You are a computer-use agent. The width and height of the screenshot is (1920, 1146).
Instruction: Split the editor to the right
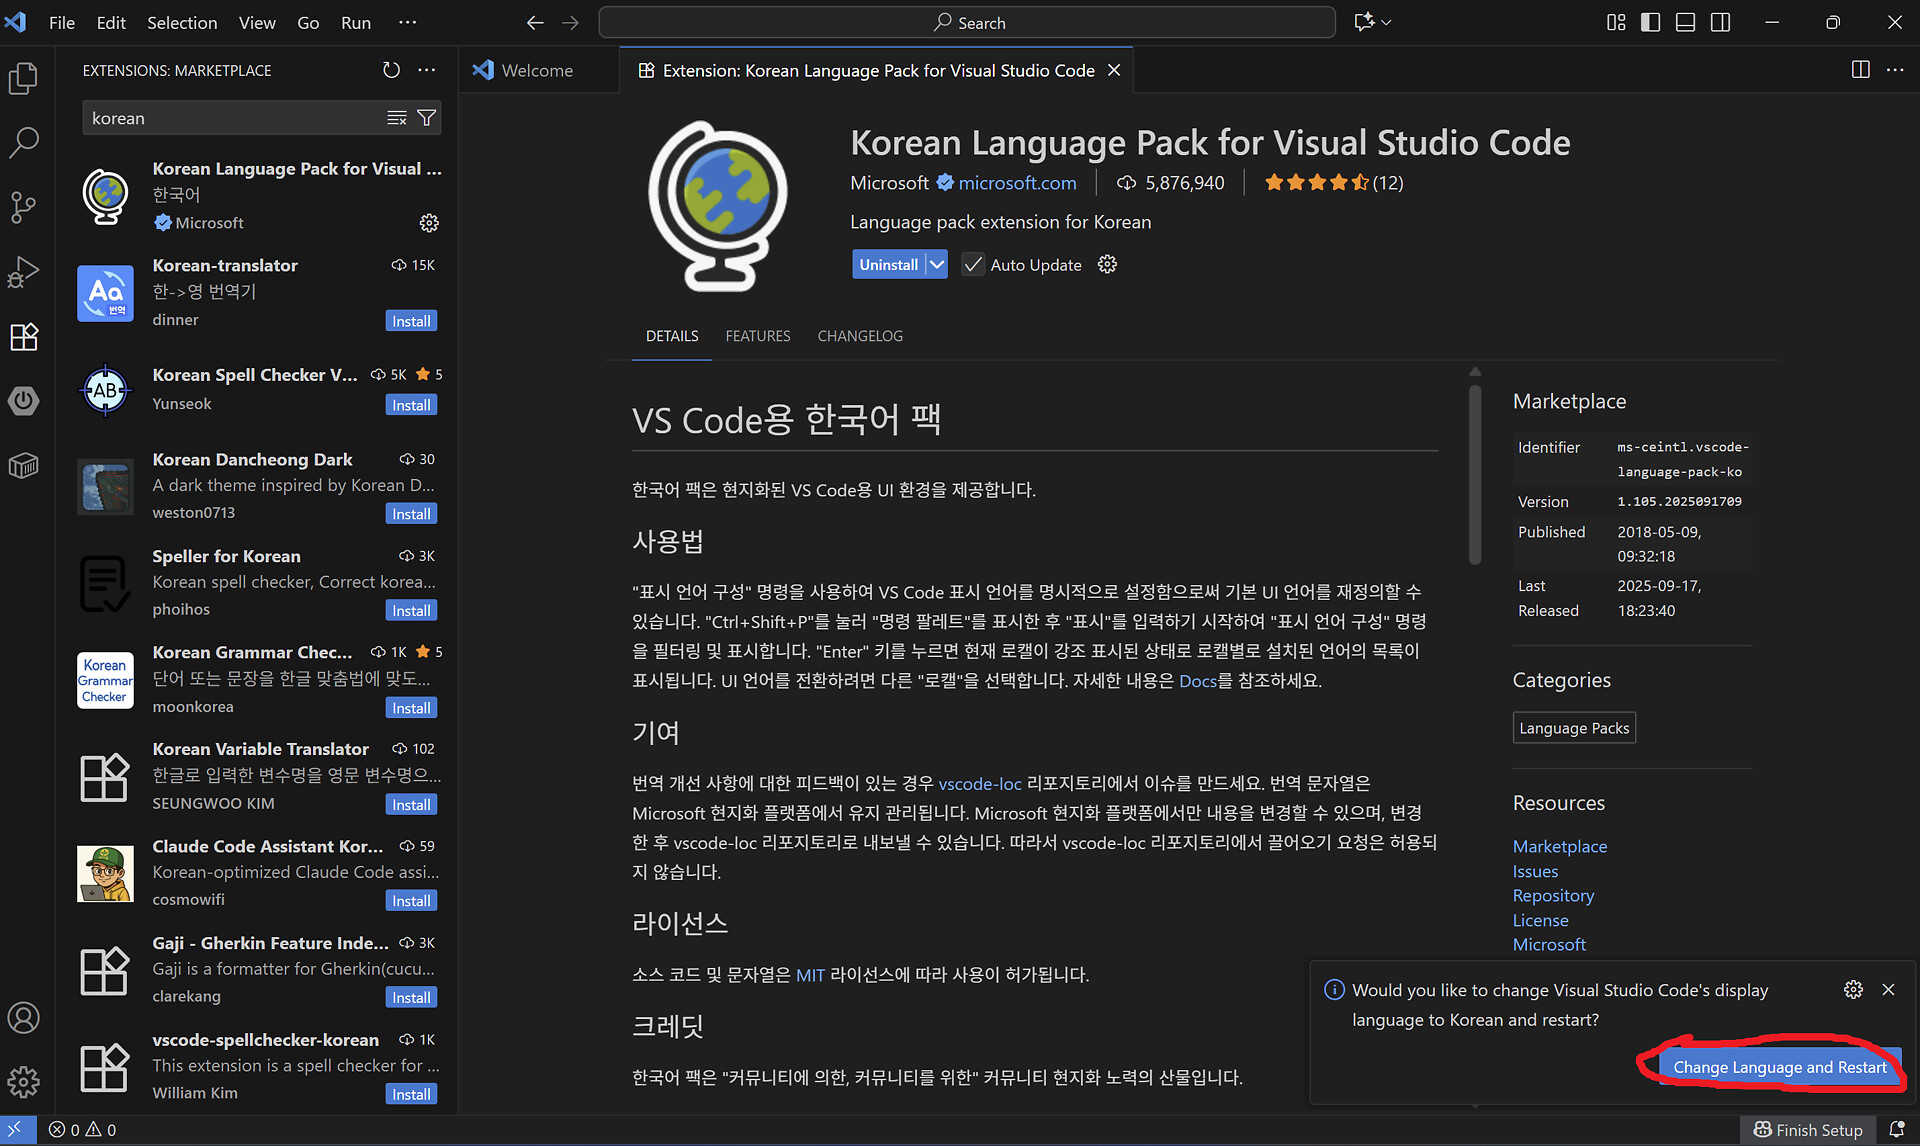click(1860, 70)
